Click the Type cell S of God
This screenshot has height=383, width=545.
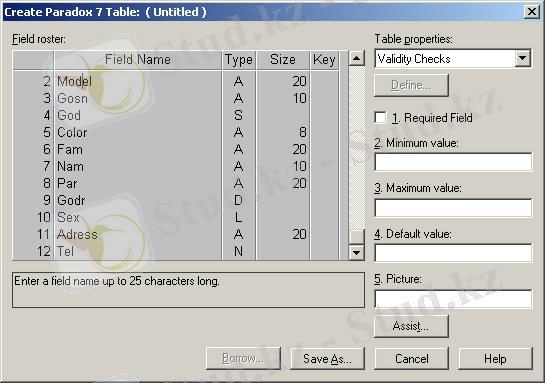[239, 115]
